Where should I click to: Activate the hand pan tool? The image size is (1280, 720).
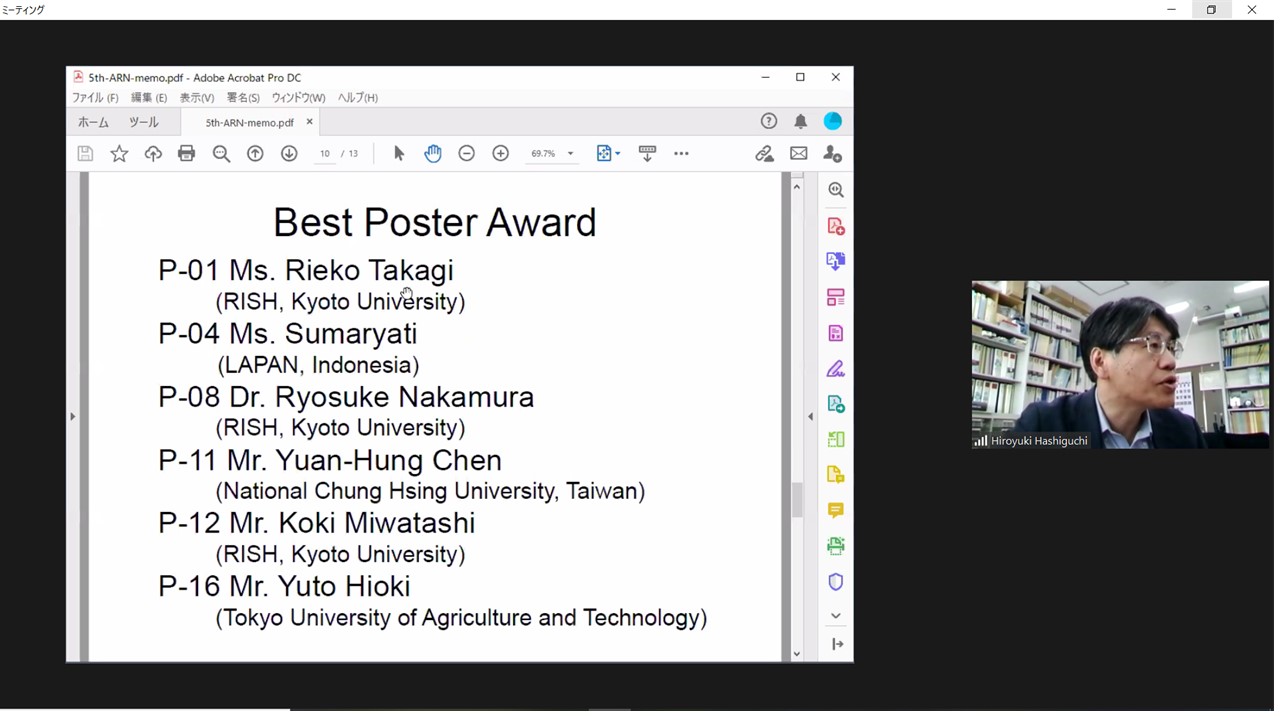point(433,154)
